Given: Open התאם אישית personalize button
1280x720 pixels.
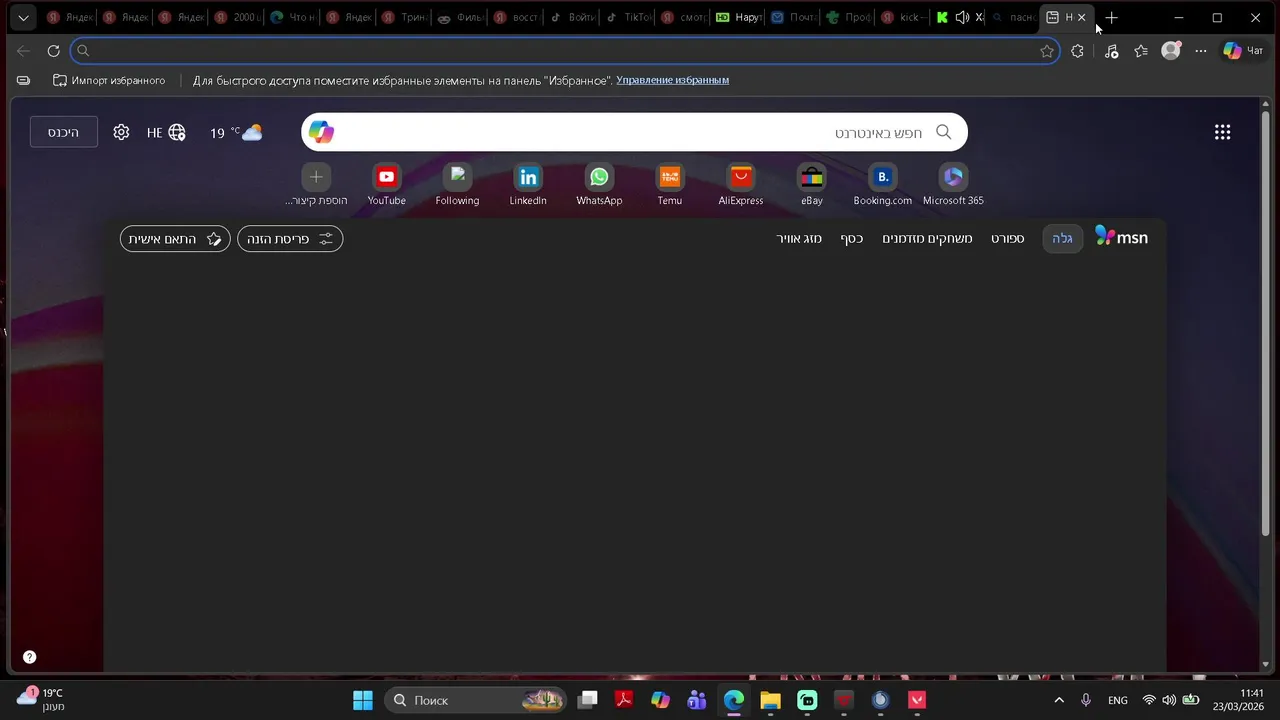Looking at the screenshot, I should click(175, 239).
